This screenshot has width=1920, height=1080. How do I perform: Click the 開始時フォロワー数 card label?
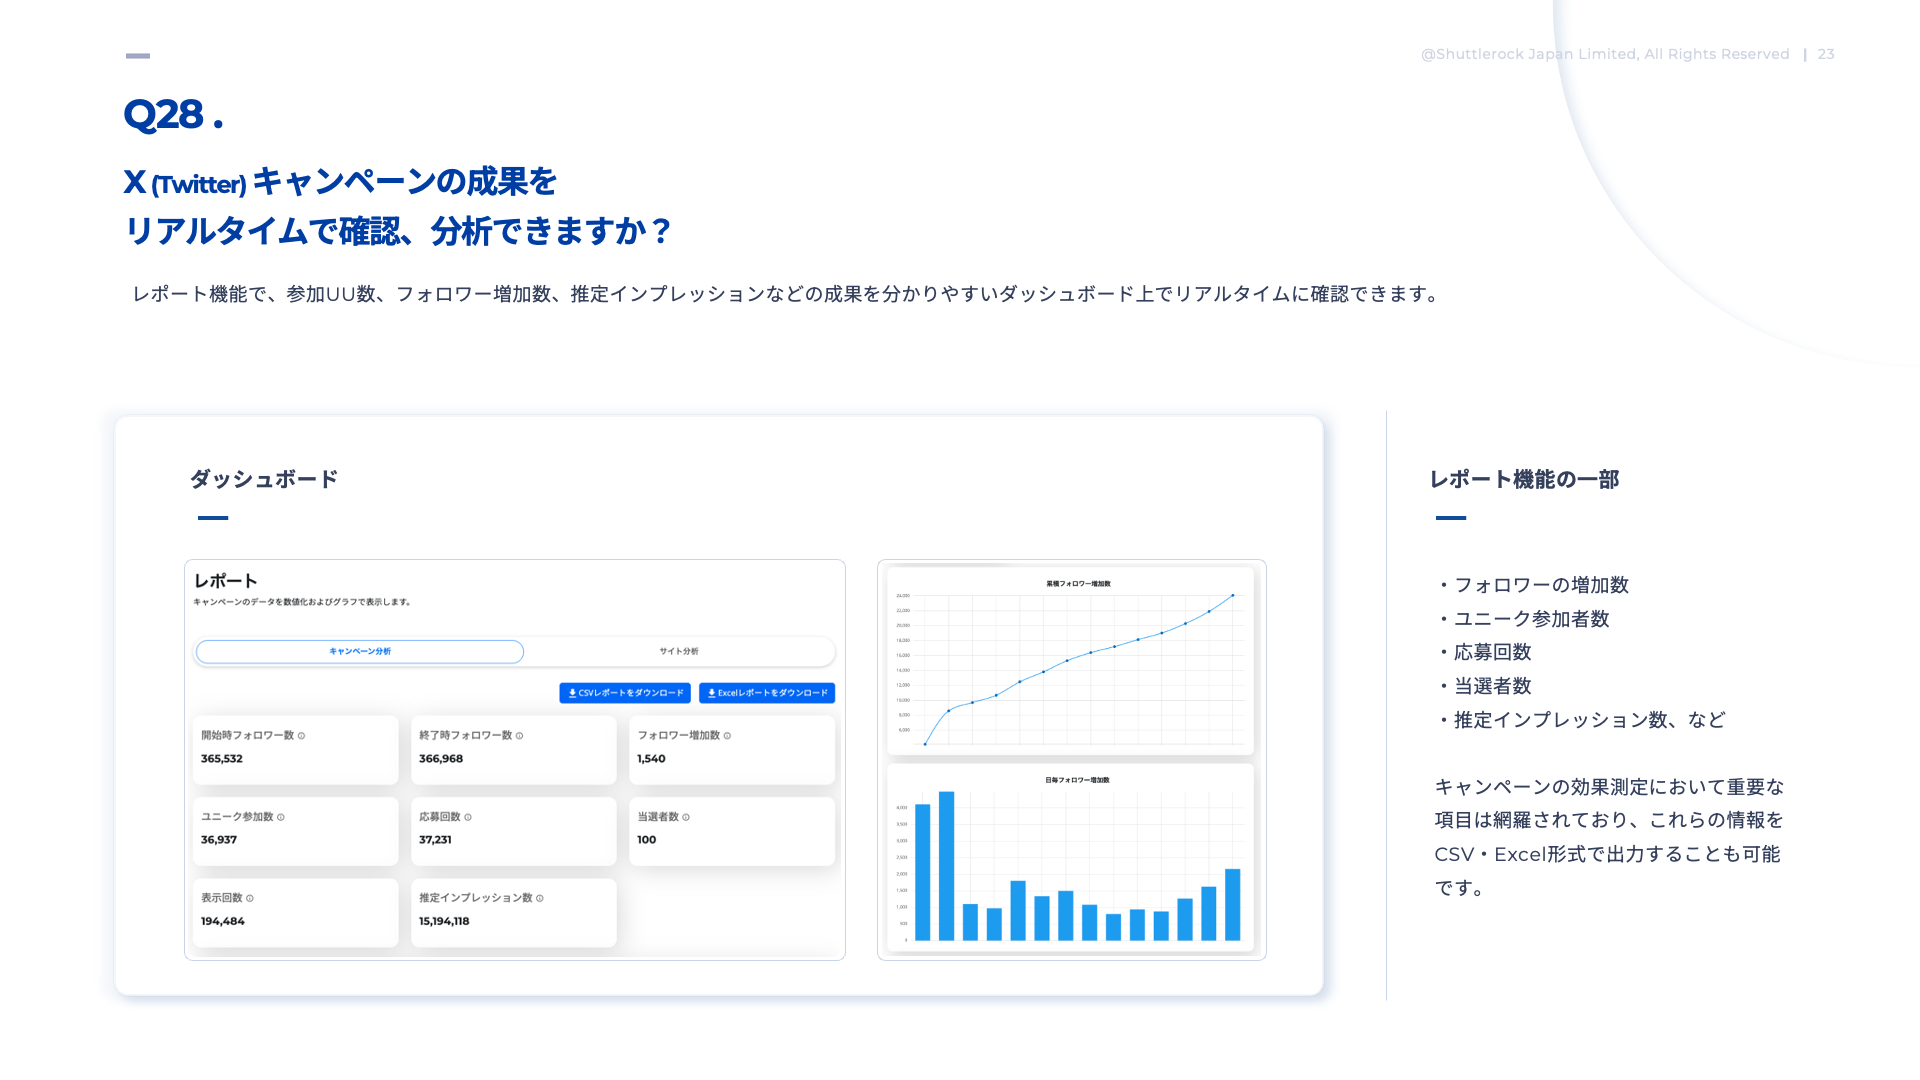(247, 736)
